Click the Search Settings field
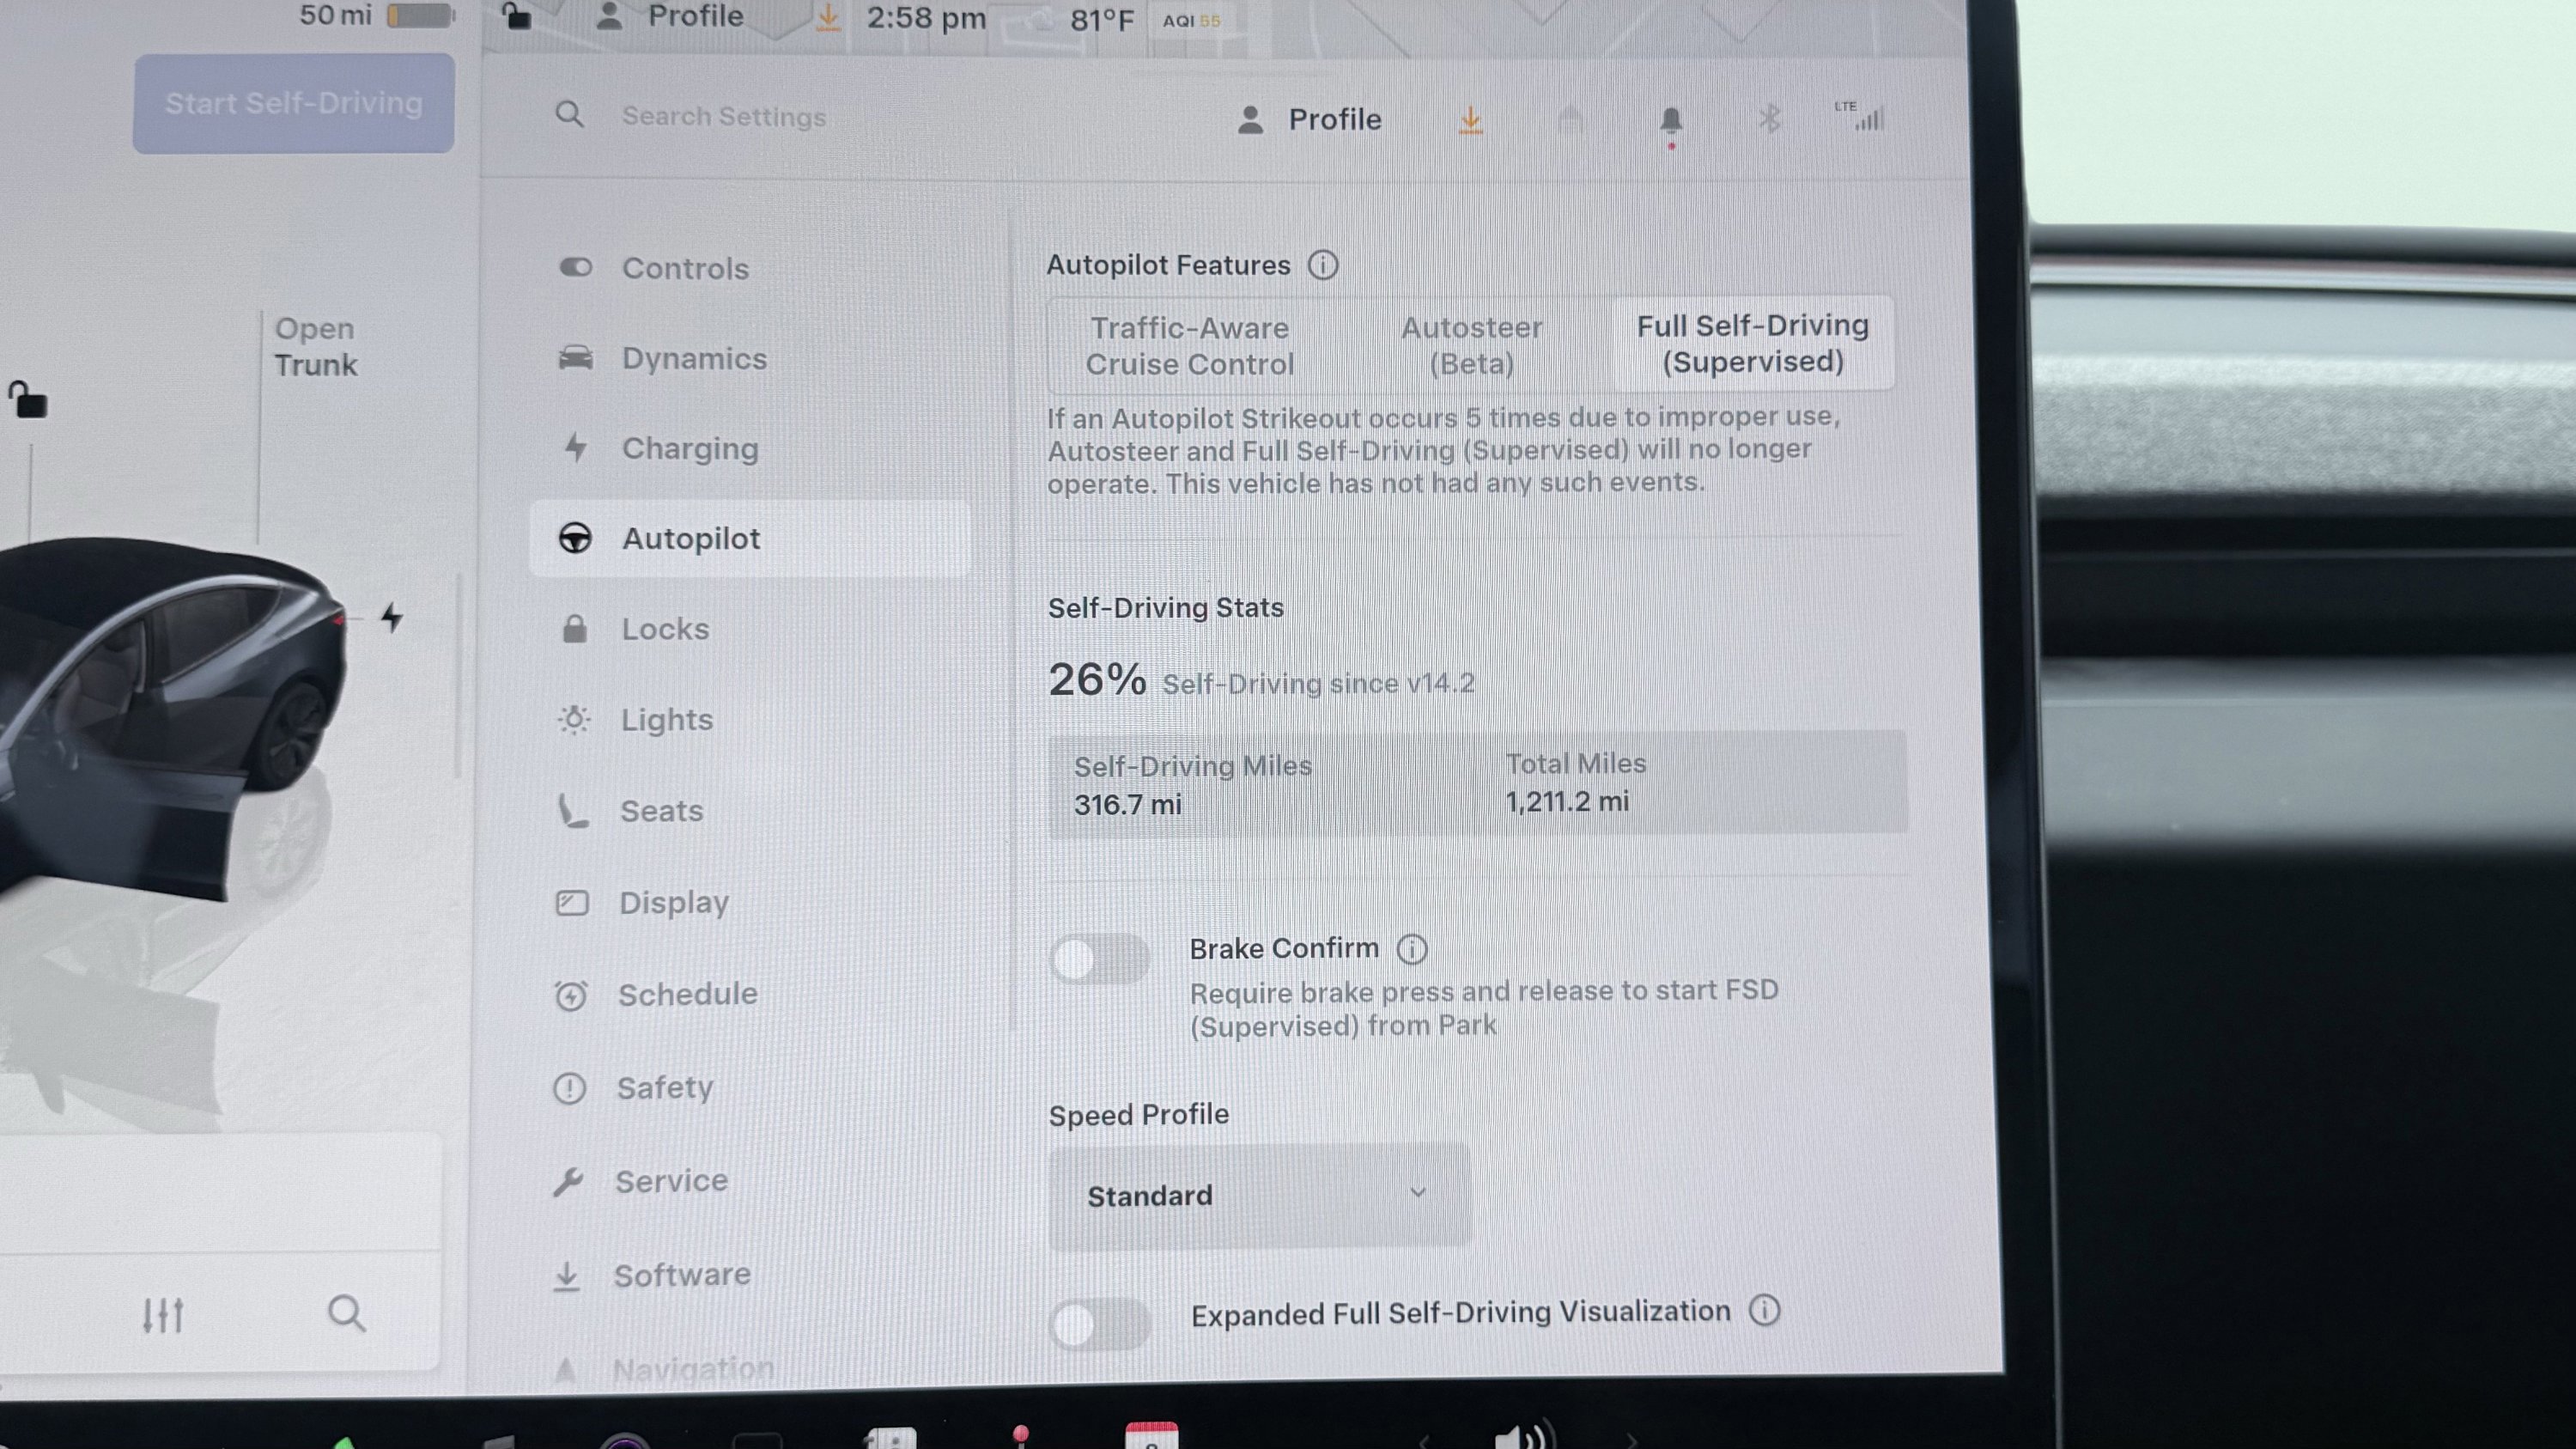This screenshot has width=2576, height=1449. pyautogui.click(x=724, y=117)
